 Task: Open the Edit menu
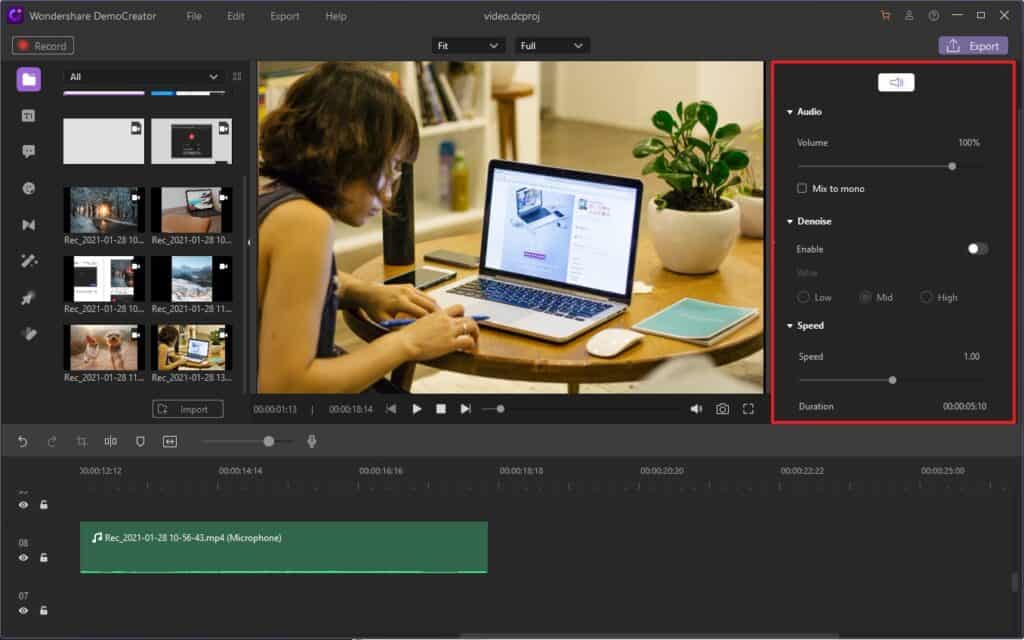[x=235, y=16]
